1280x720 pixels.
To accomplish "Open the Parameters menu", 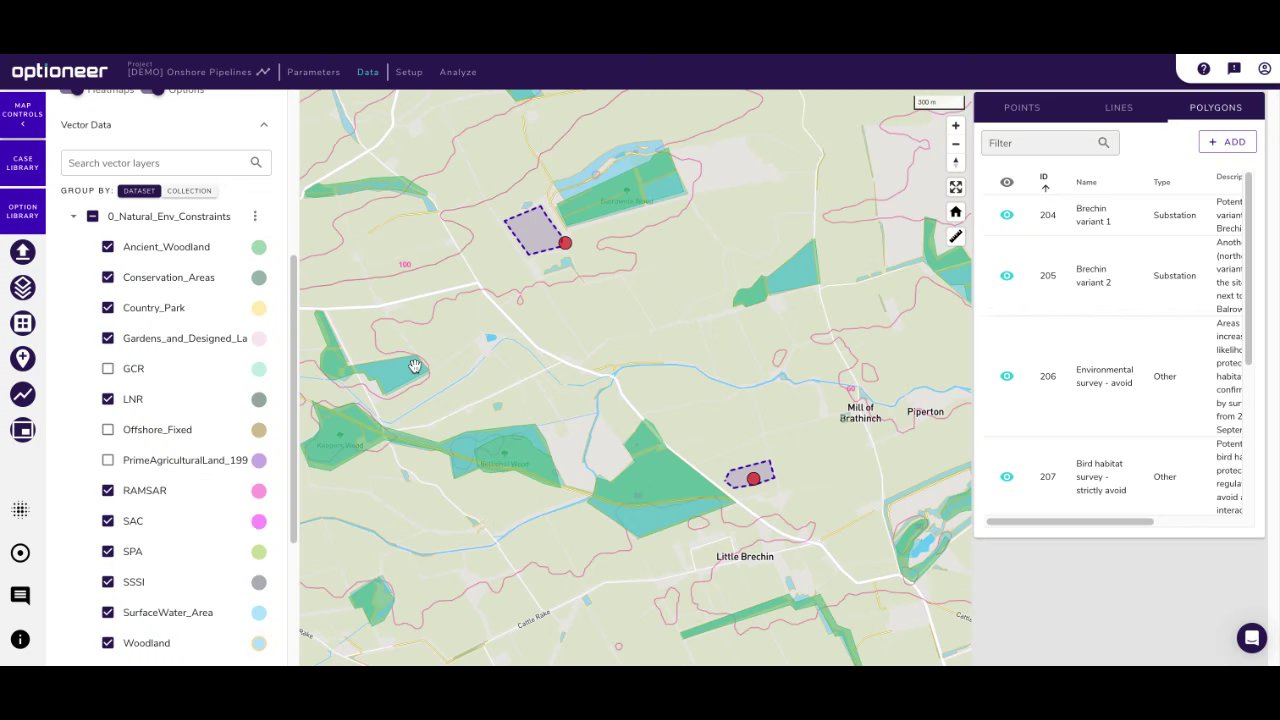I will point(313,72).
